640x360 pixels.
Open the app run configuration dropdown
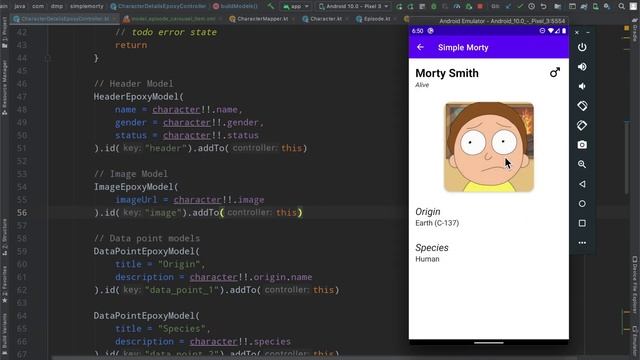click(x=296, y=6)
